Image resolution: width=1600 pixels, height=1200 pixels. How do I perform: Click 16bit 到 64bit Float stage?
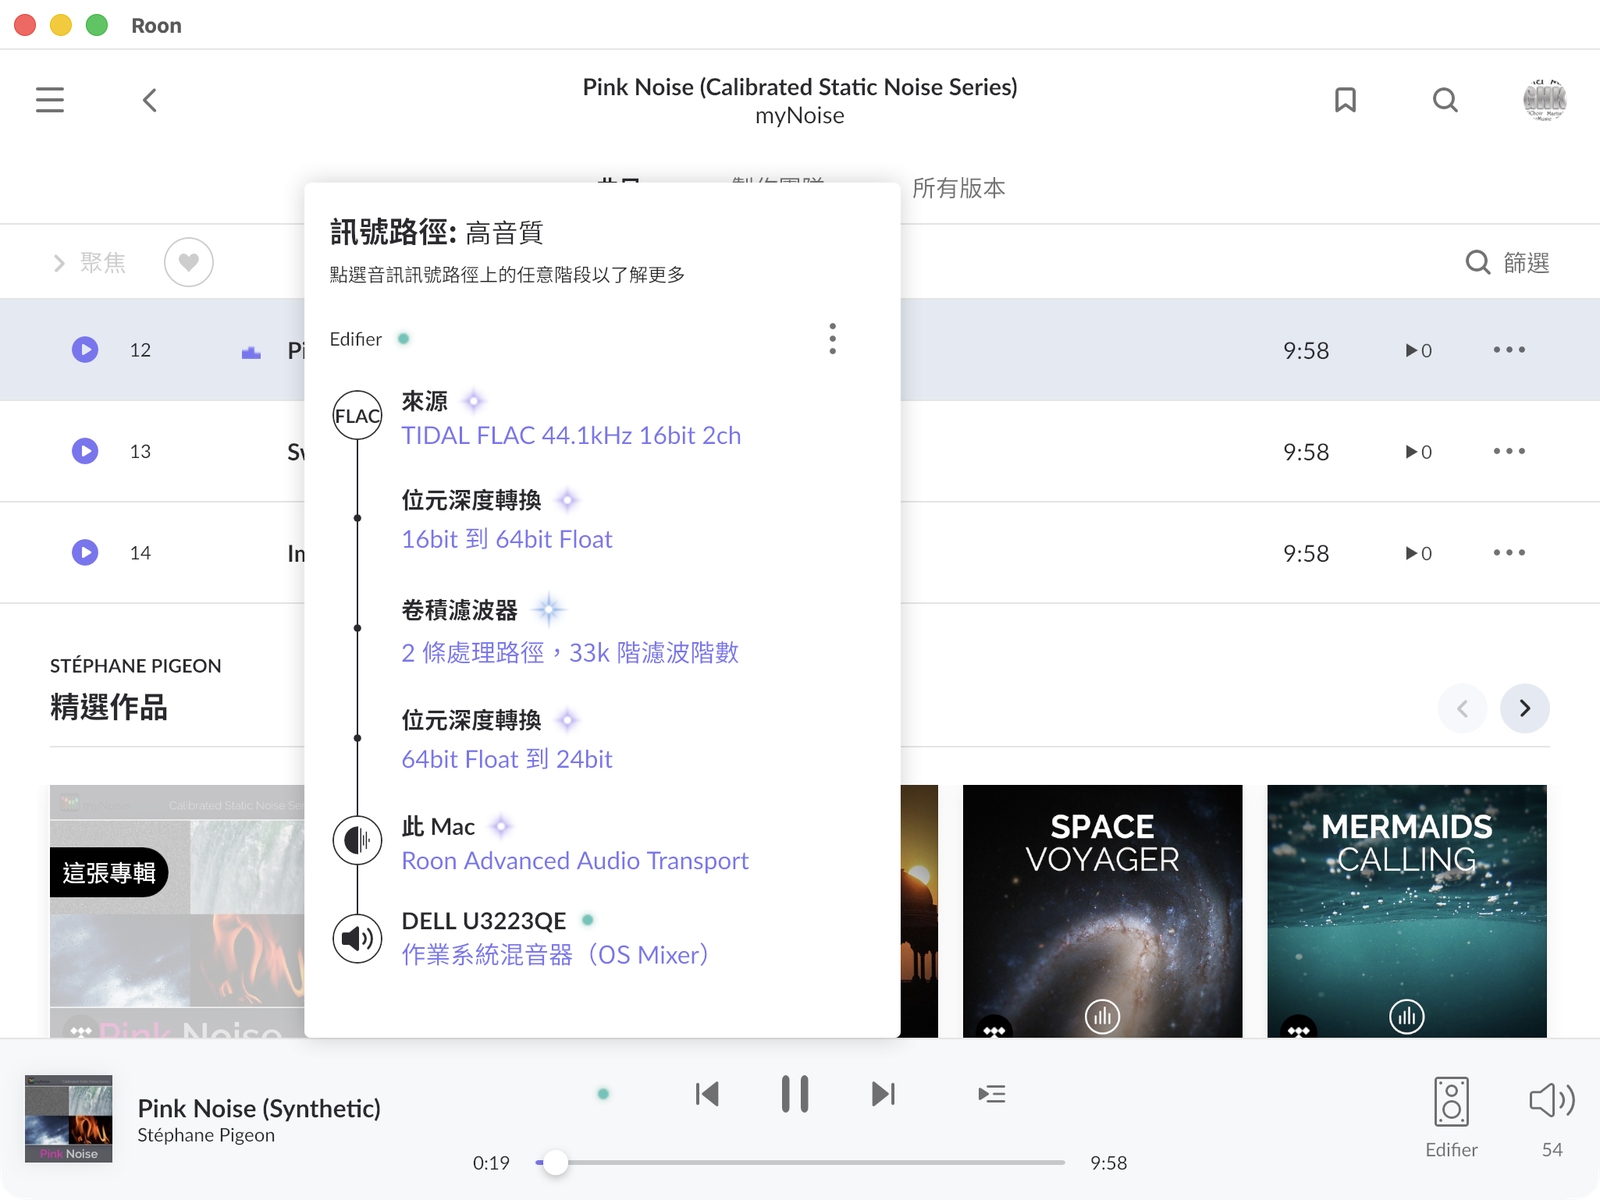(x=507, y=539)
